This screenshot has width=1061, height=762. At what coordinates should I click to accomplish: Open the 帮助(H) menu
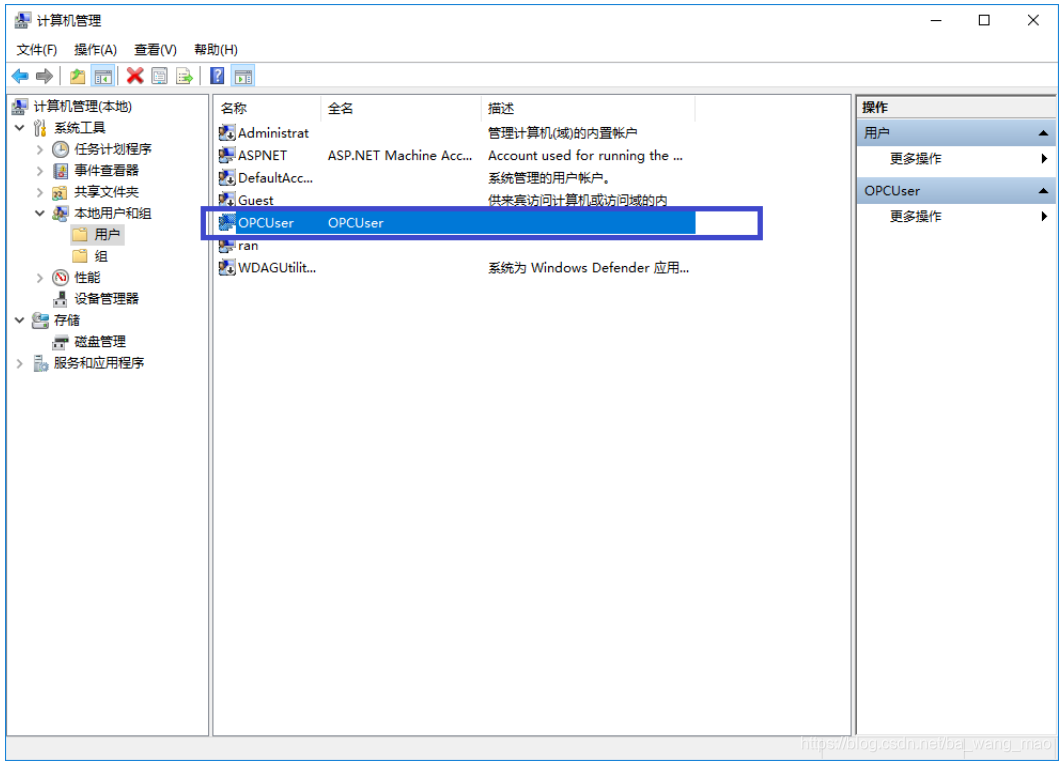[216, 49]
